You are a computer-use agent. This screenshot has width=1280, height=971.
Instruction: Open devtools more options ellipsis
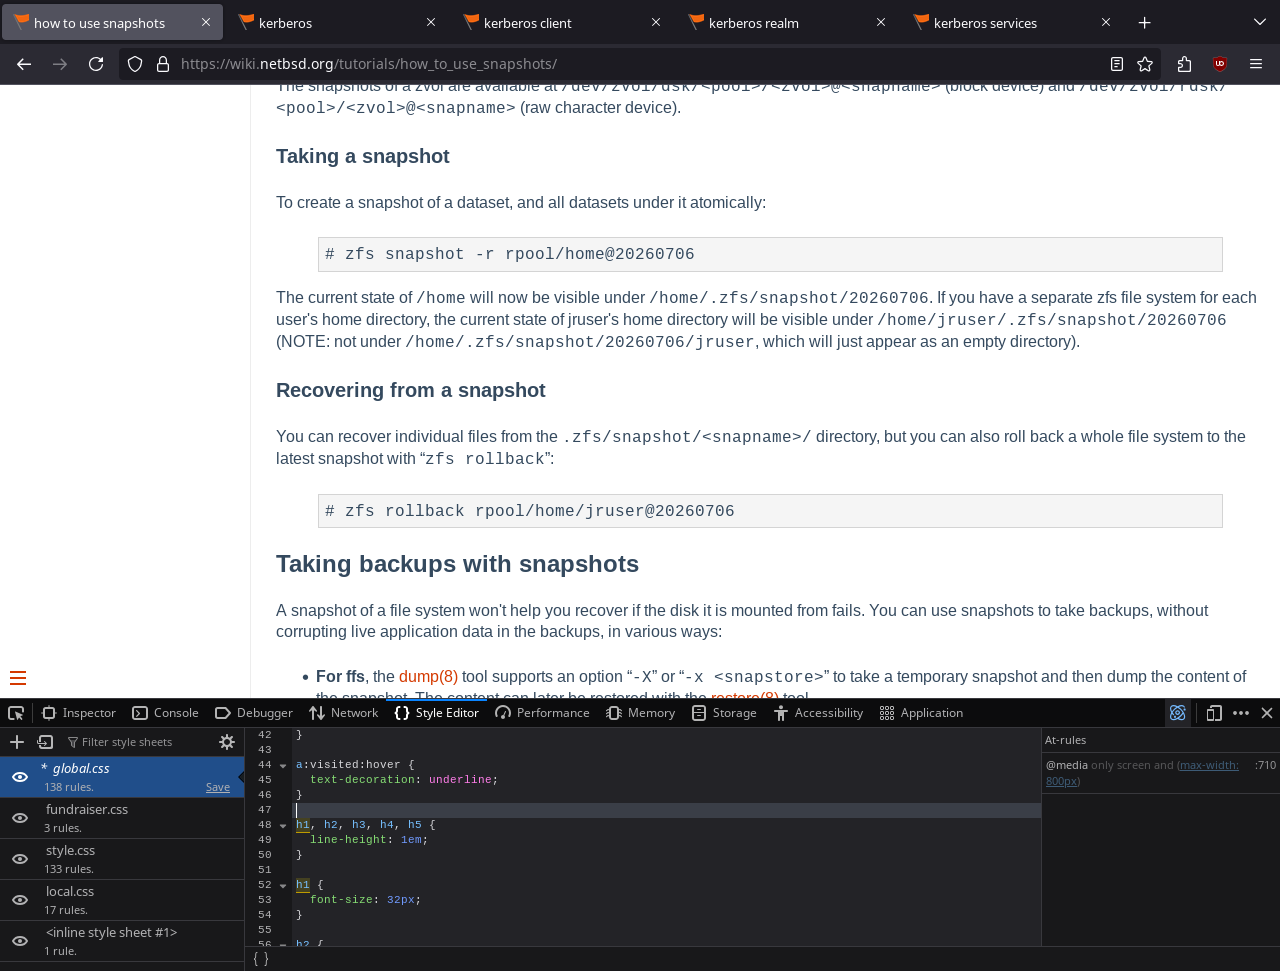1241,713
